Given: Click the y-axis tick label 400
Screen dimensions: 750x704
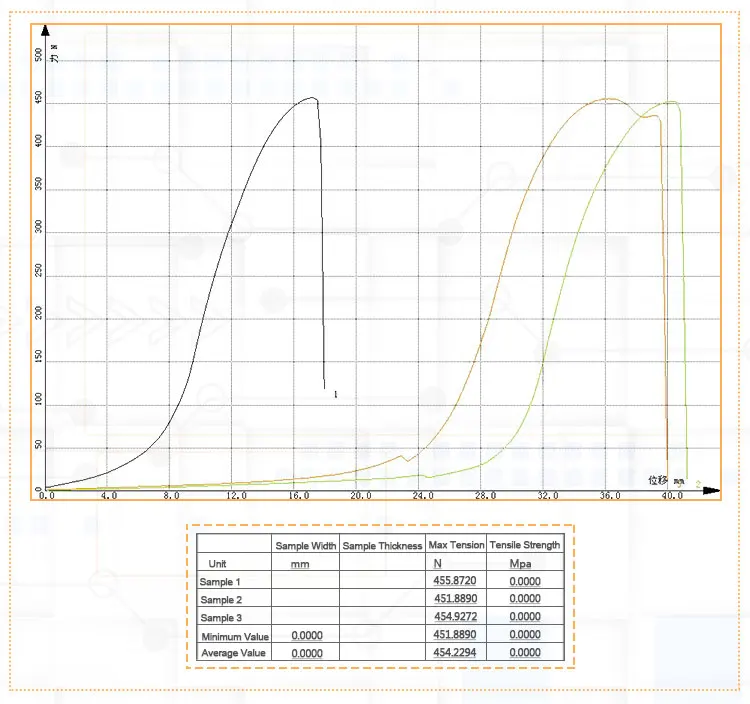Looking at the screenshot, I should [x=39, y=141].
